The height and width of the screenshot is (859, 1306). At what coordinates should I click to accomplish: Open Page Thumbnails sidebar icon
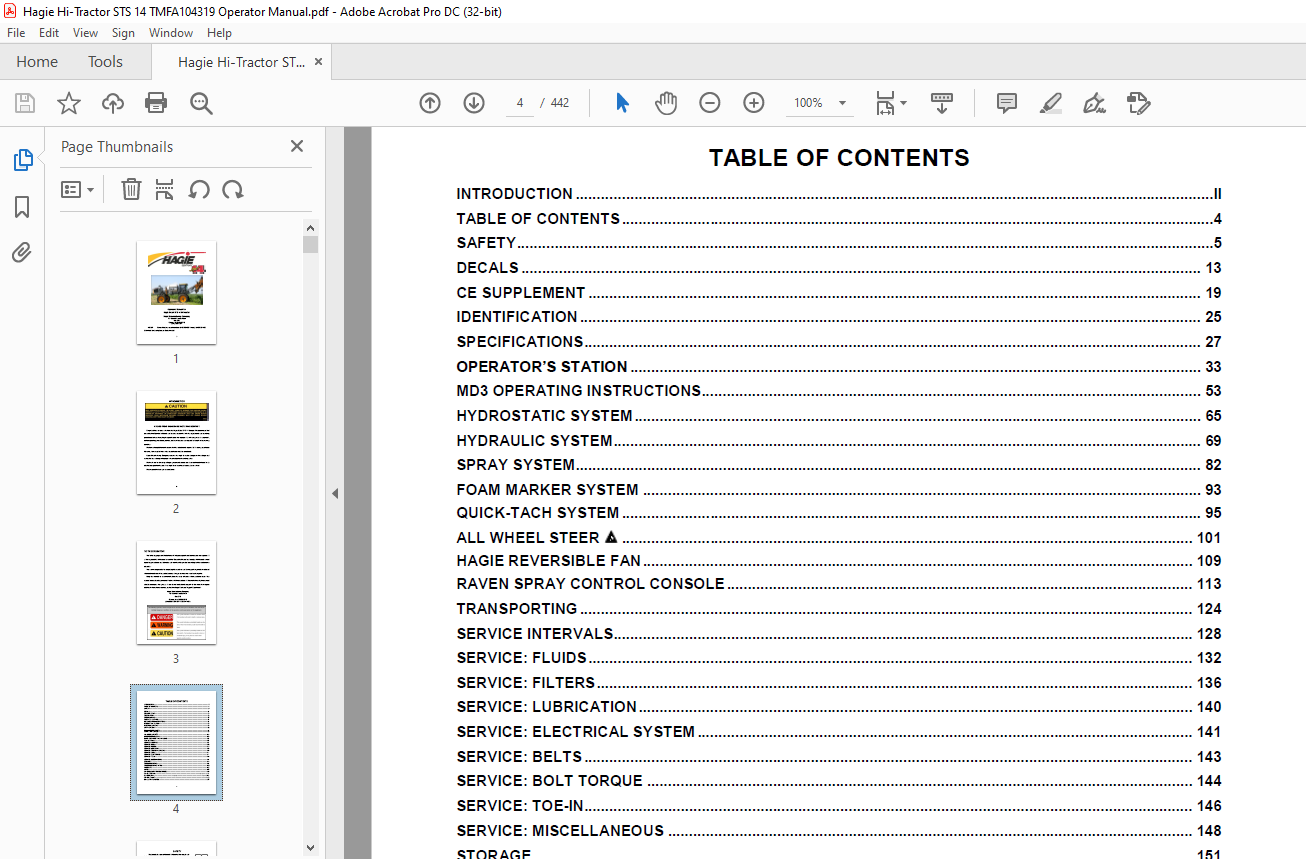22,160
